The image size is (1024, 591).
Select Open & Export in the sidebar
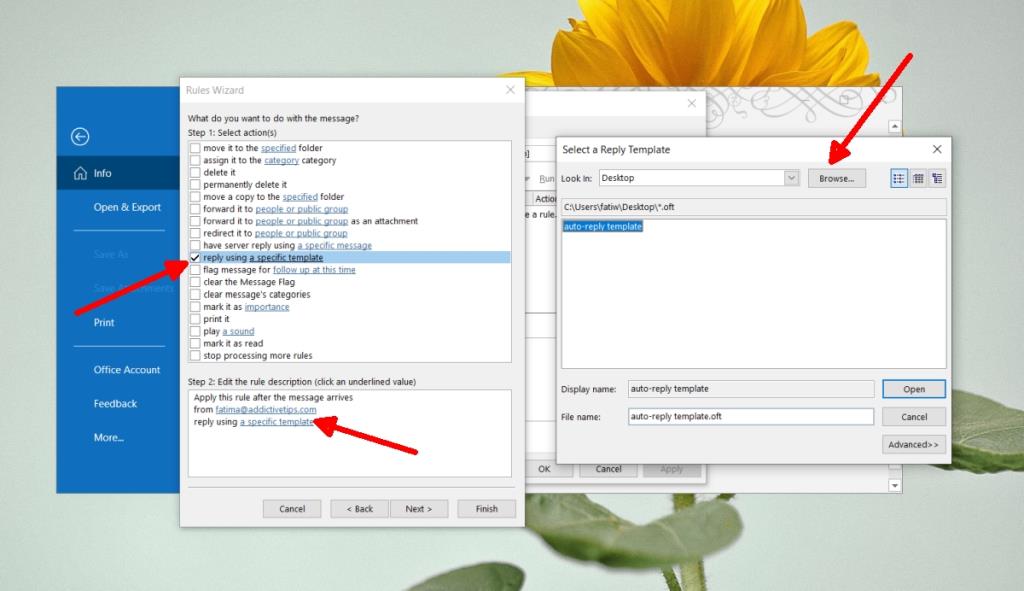[x=126, y=207]
